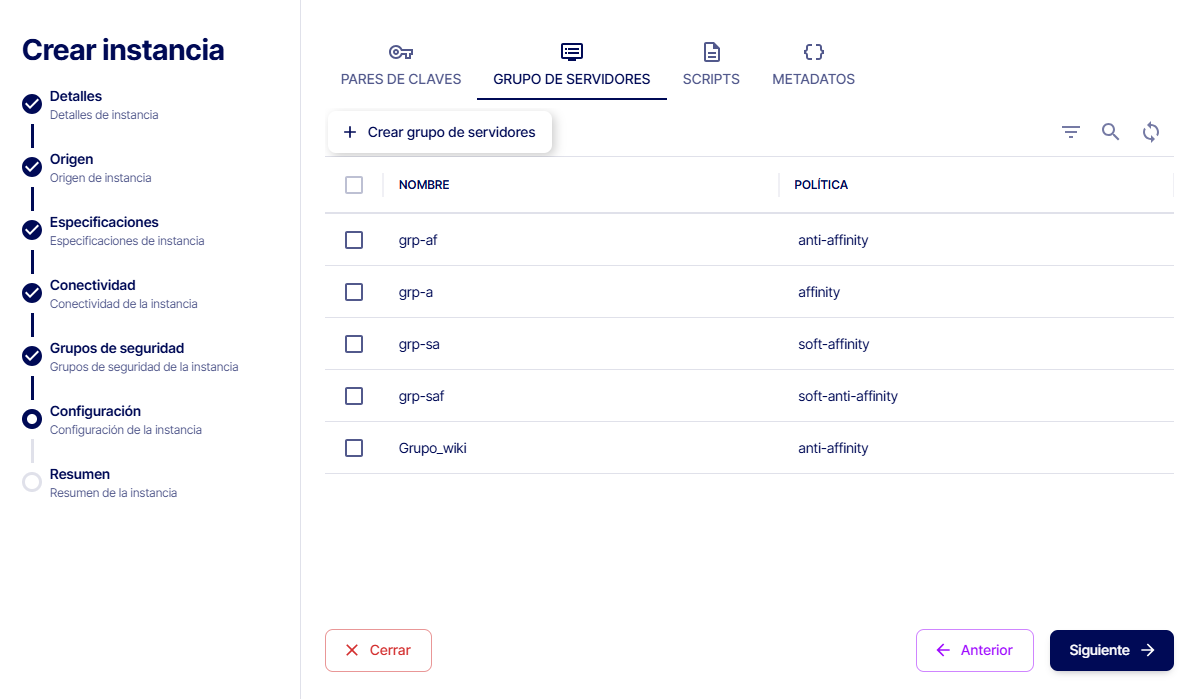
Task: Open the Metadatos tab
Action: pos(813,79)
